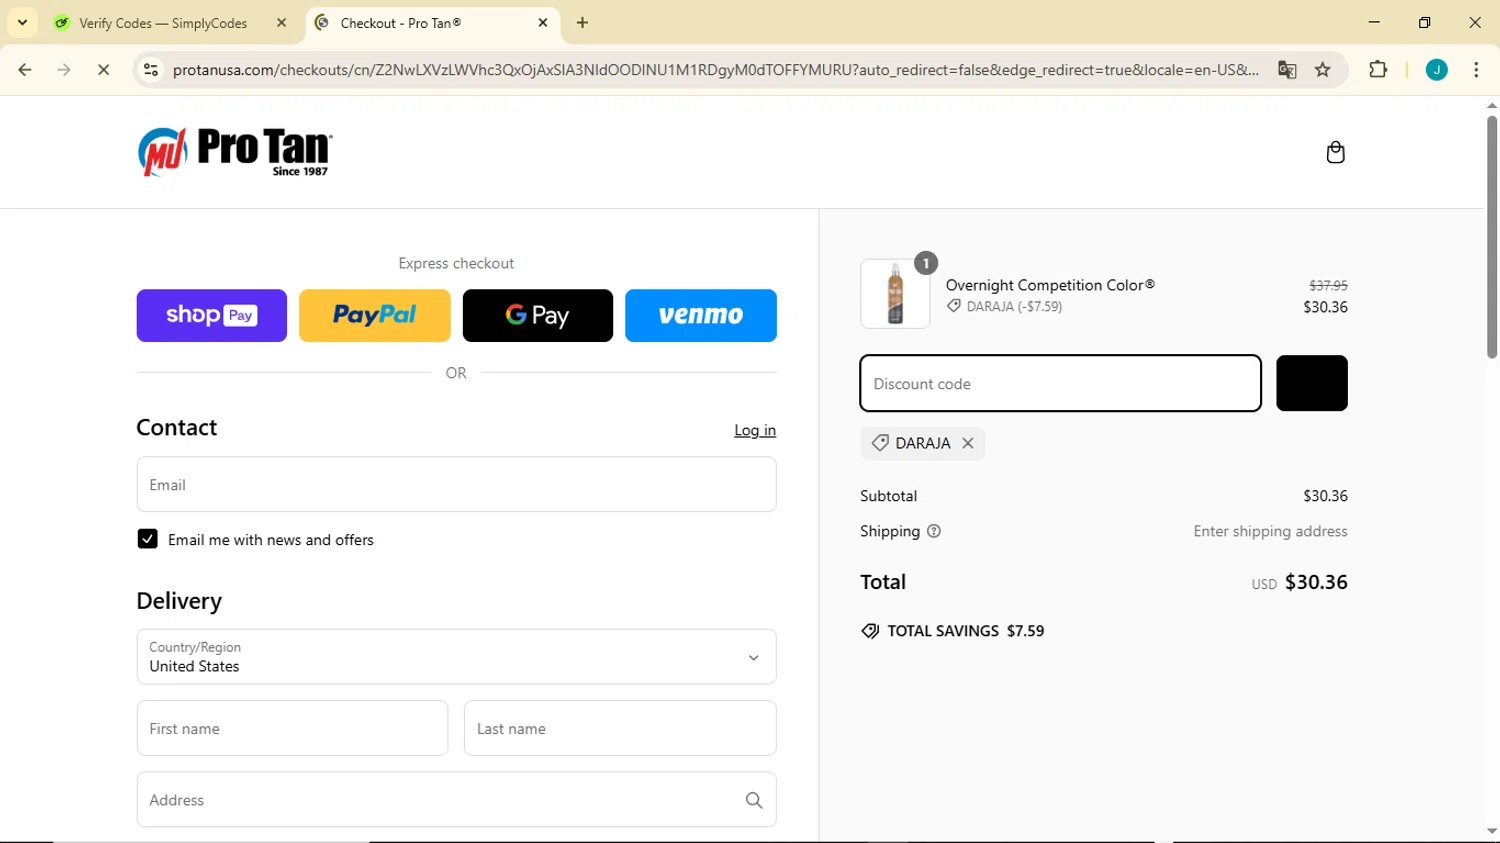Click the browser address bar URL

715,70
